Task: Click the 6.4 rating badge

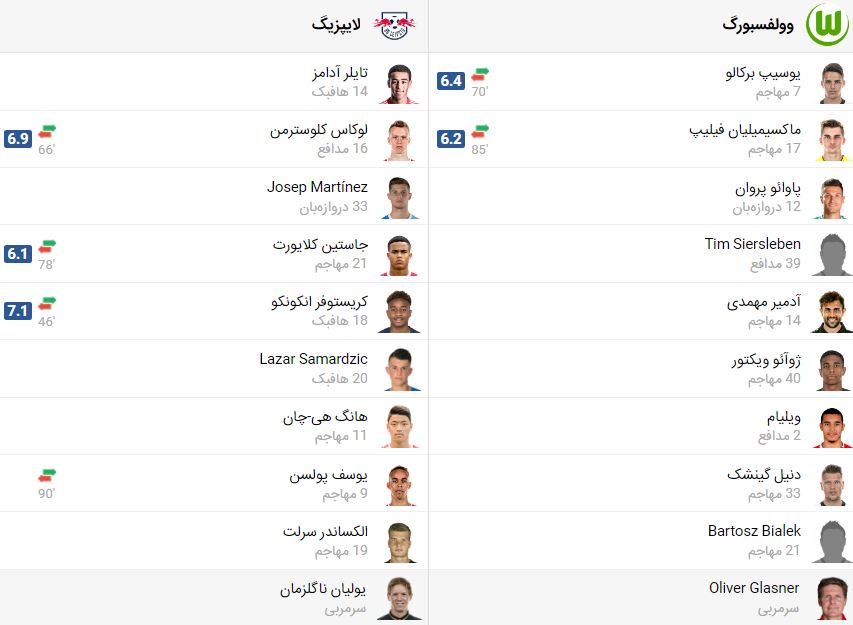Action: coord(451,81)
